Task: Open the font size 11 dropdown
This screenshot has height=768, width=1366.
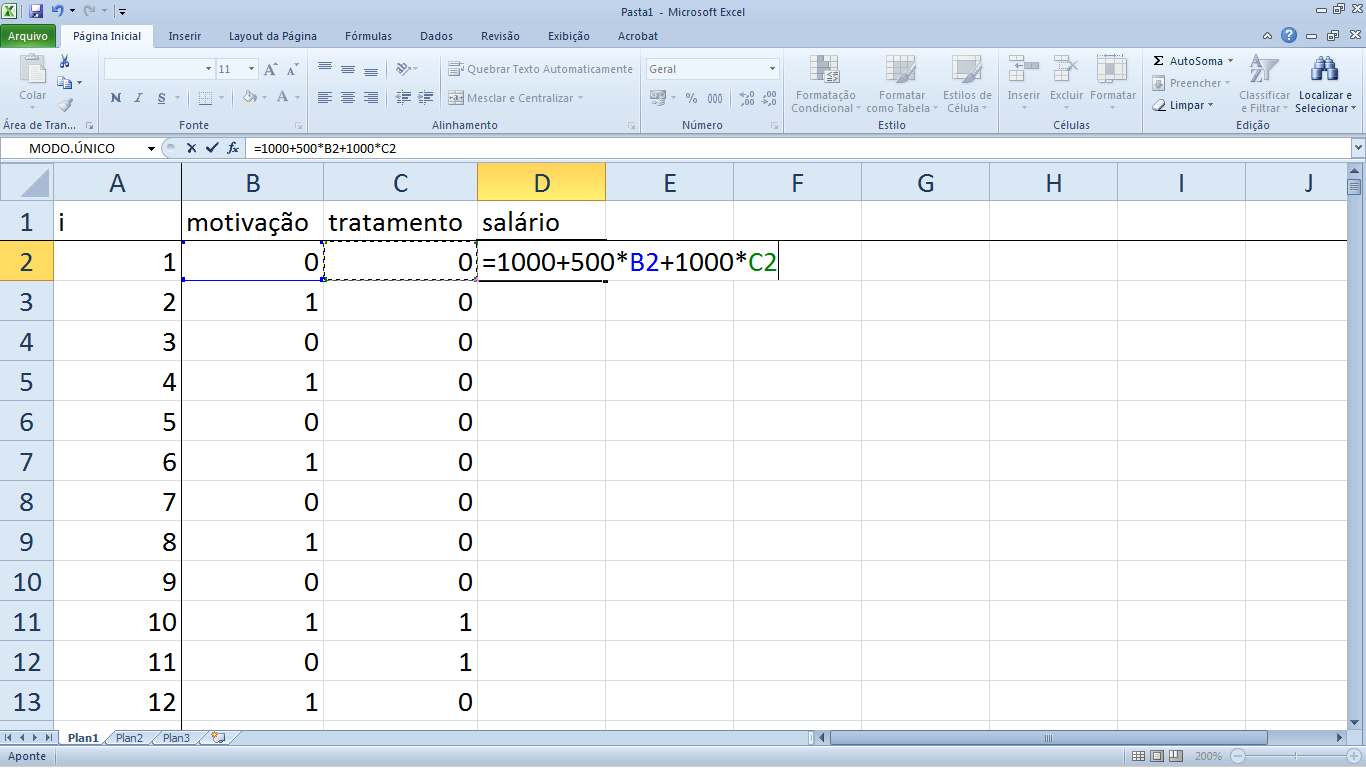Action: coord(251,69)
